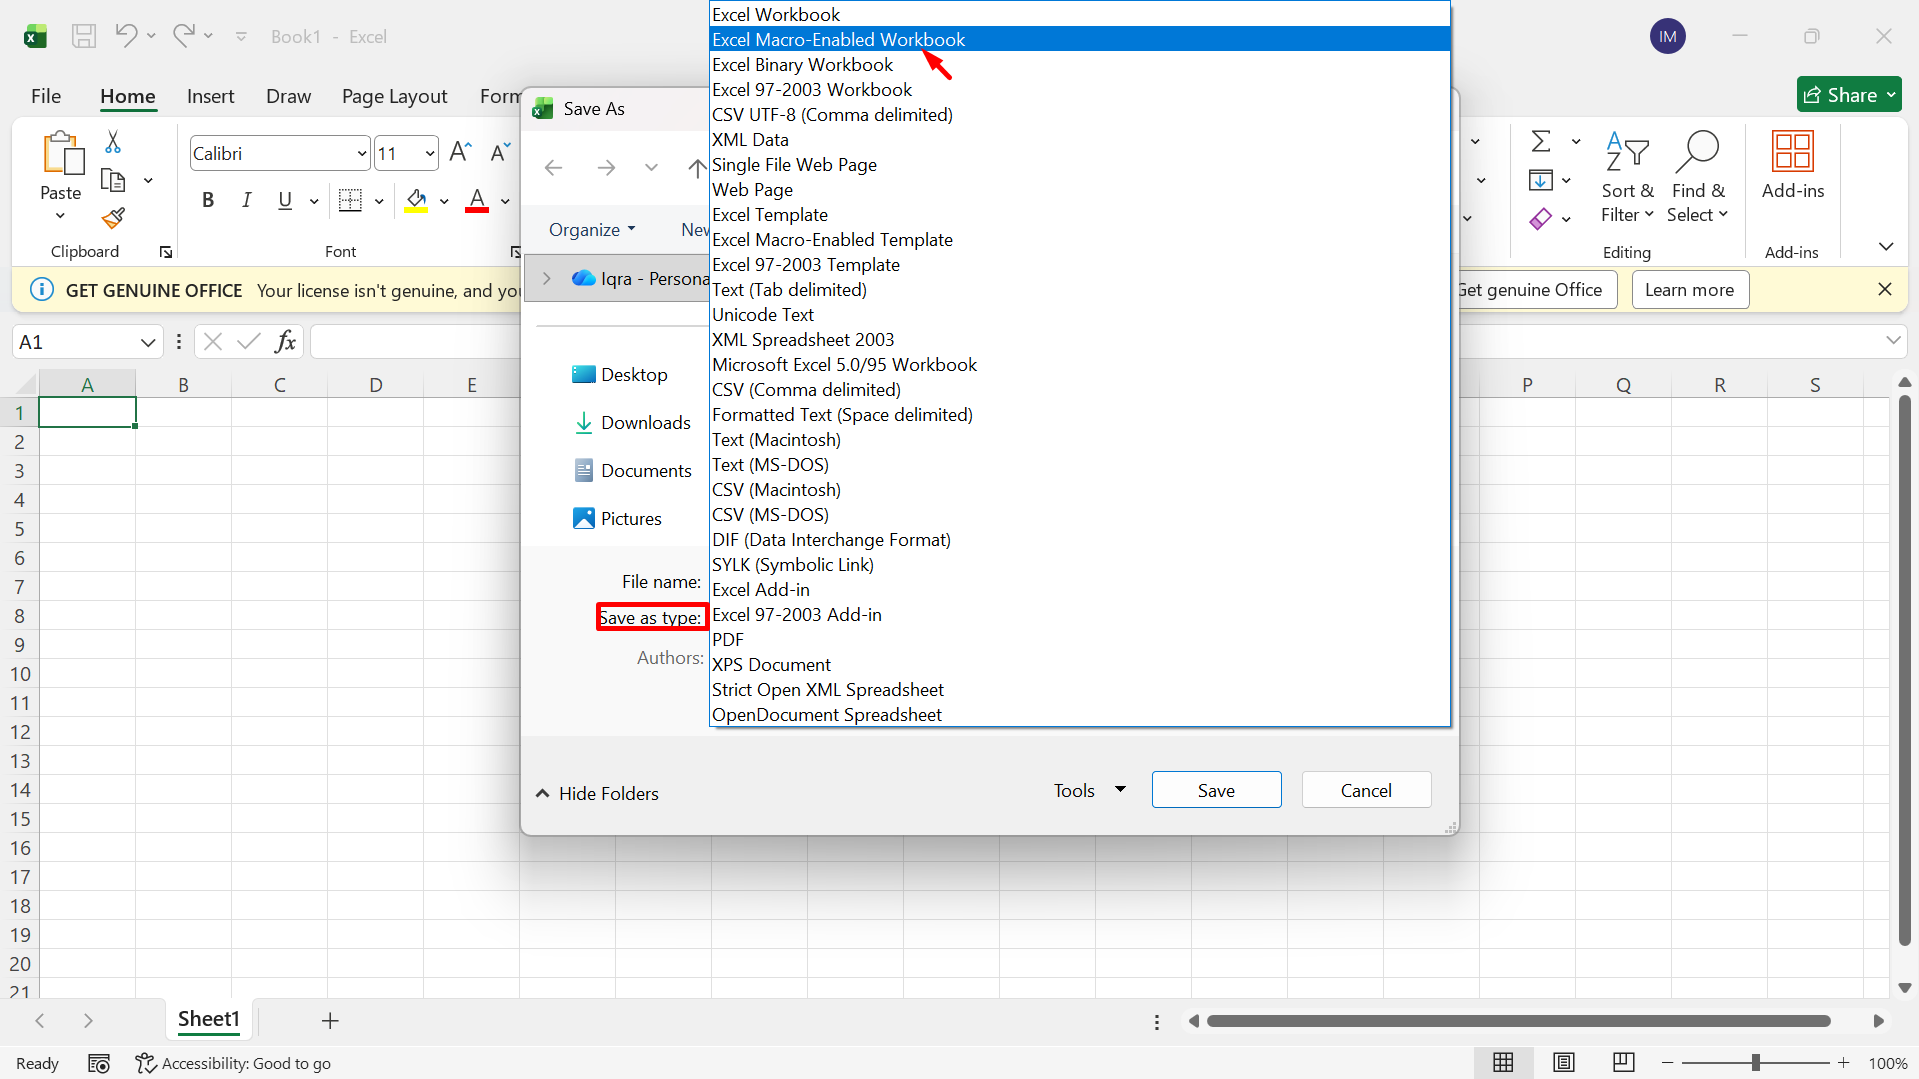The height and width of the screenshot is (1079, 1919).
Task: Click the Borders icon
Action: point(350,200)
